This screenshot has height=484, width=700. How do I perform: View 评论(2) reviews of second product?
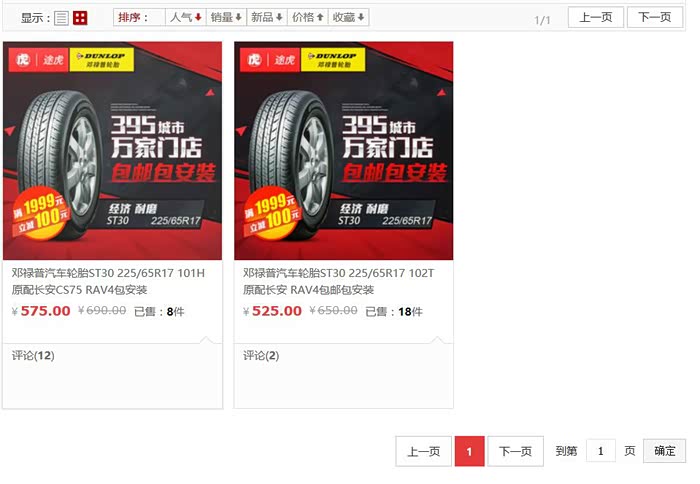click(261, 355)
